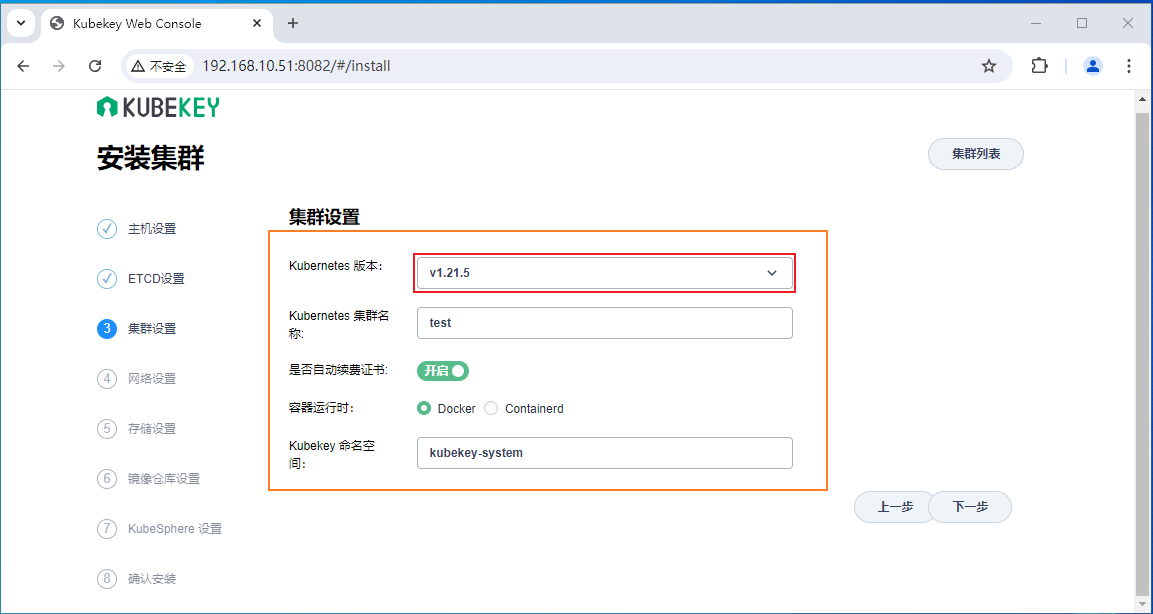This screenshot has width=1153, height=614.
Task: Click the ETCD设置 step checkmark icon
Action: (107, 279)
